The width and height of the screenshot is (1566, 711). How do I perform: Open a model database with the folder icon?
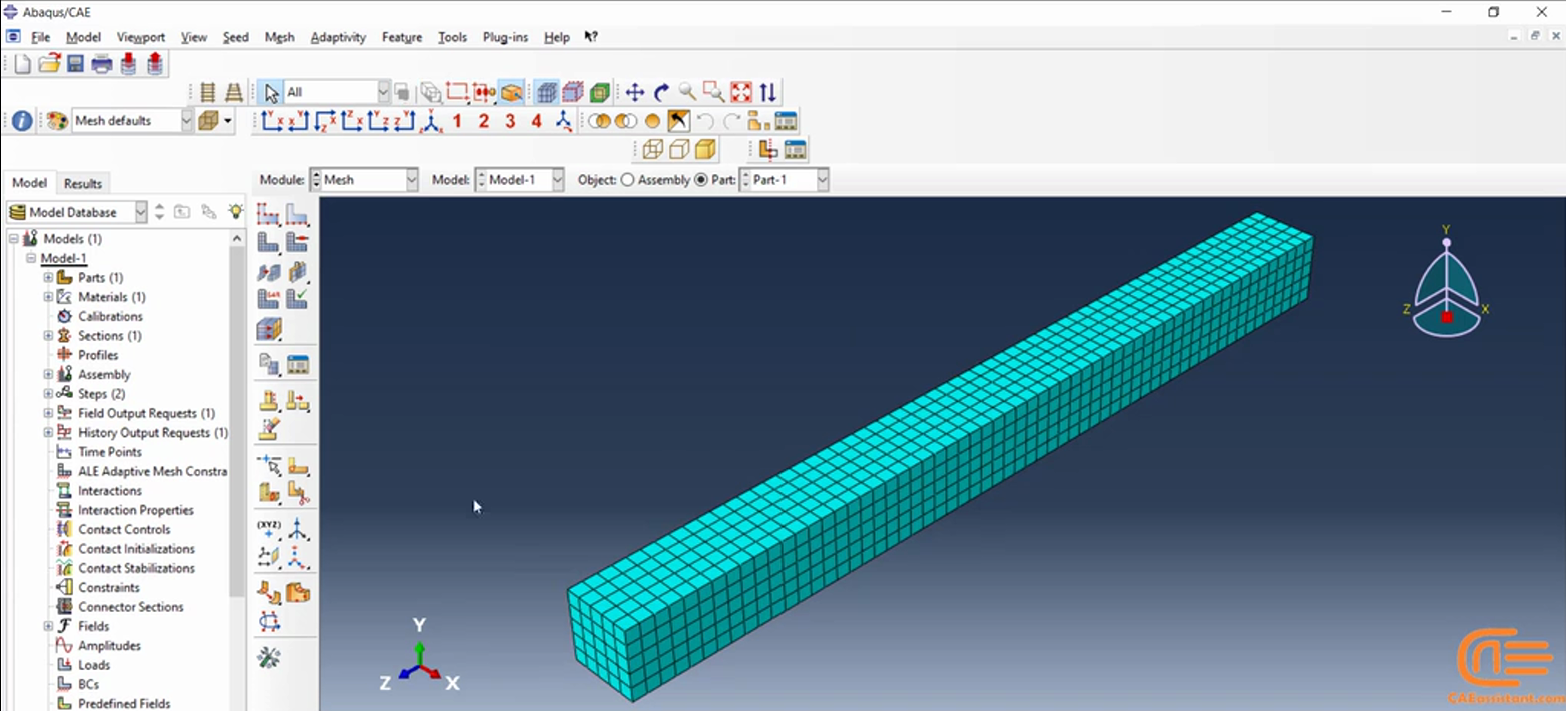49,64
